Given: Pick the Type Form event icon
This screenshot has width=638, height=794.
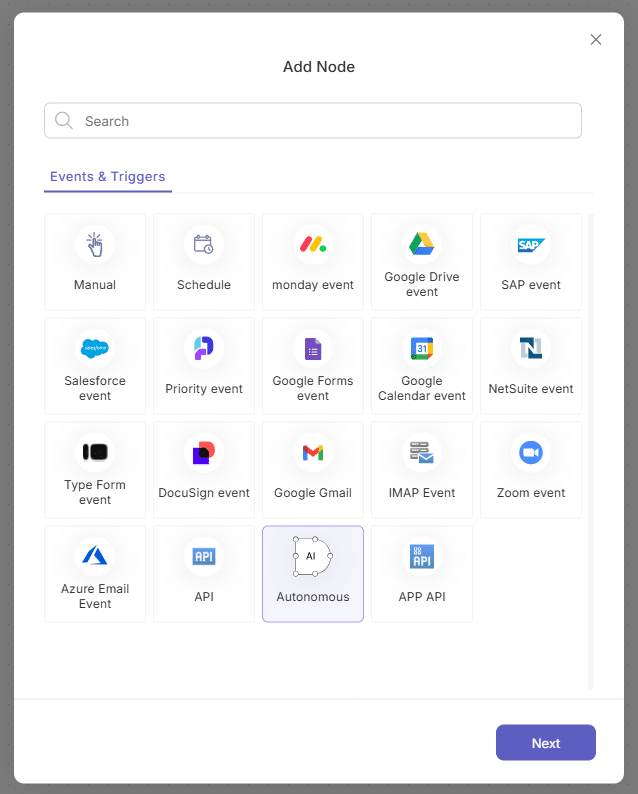Looking at the screenshot, I should point(95,452).
